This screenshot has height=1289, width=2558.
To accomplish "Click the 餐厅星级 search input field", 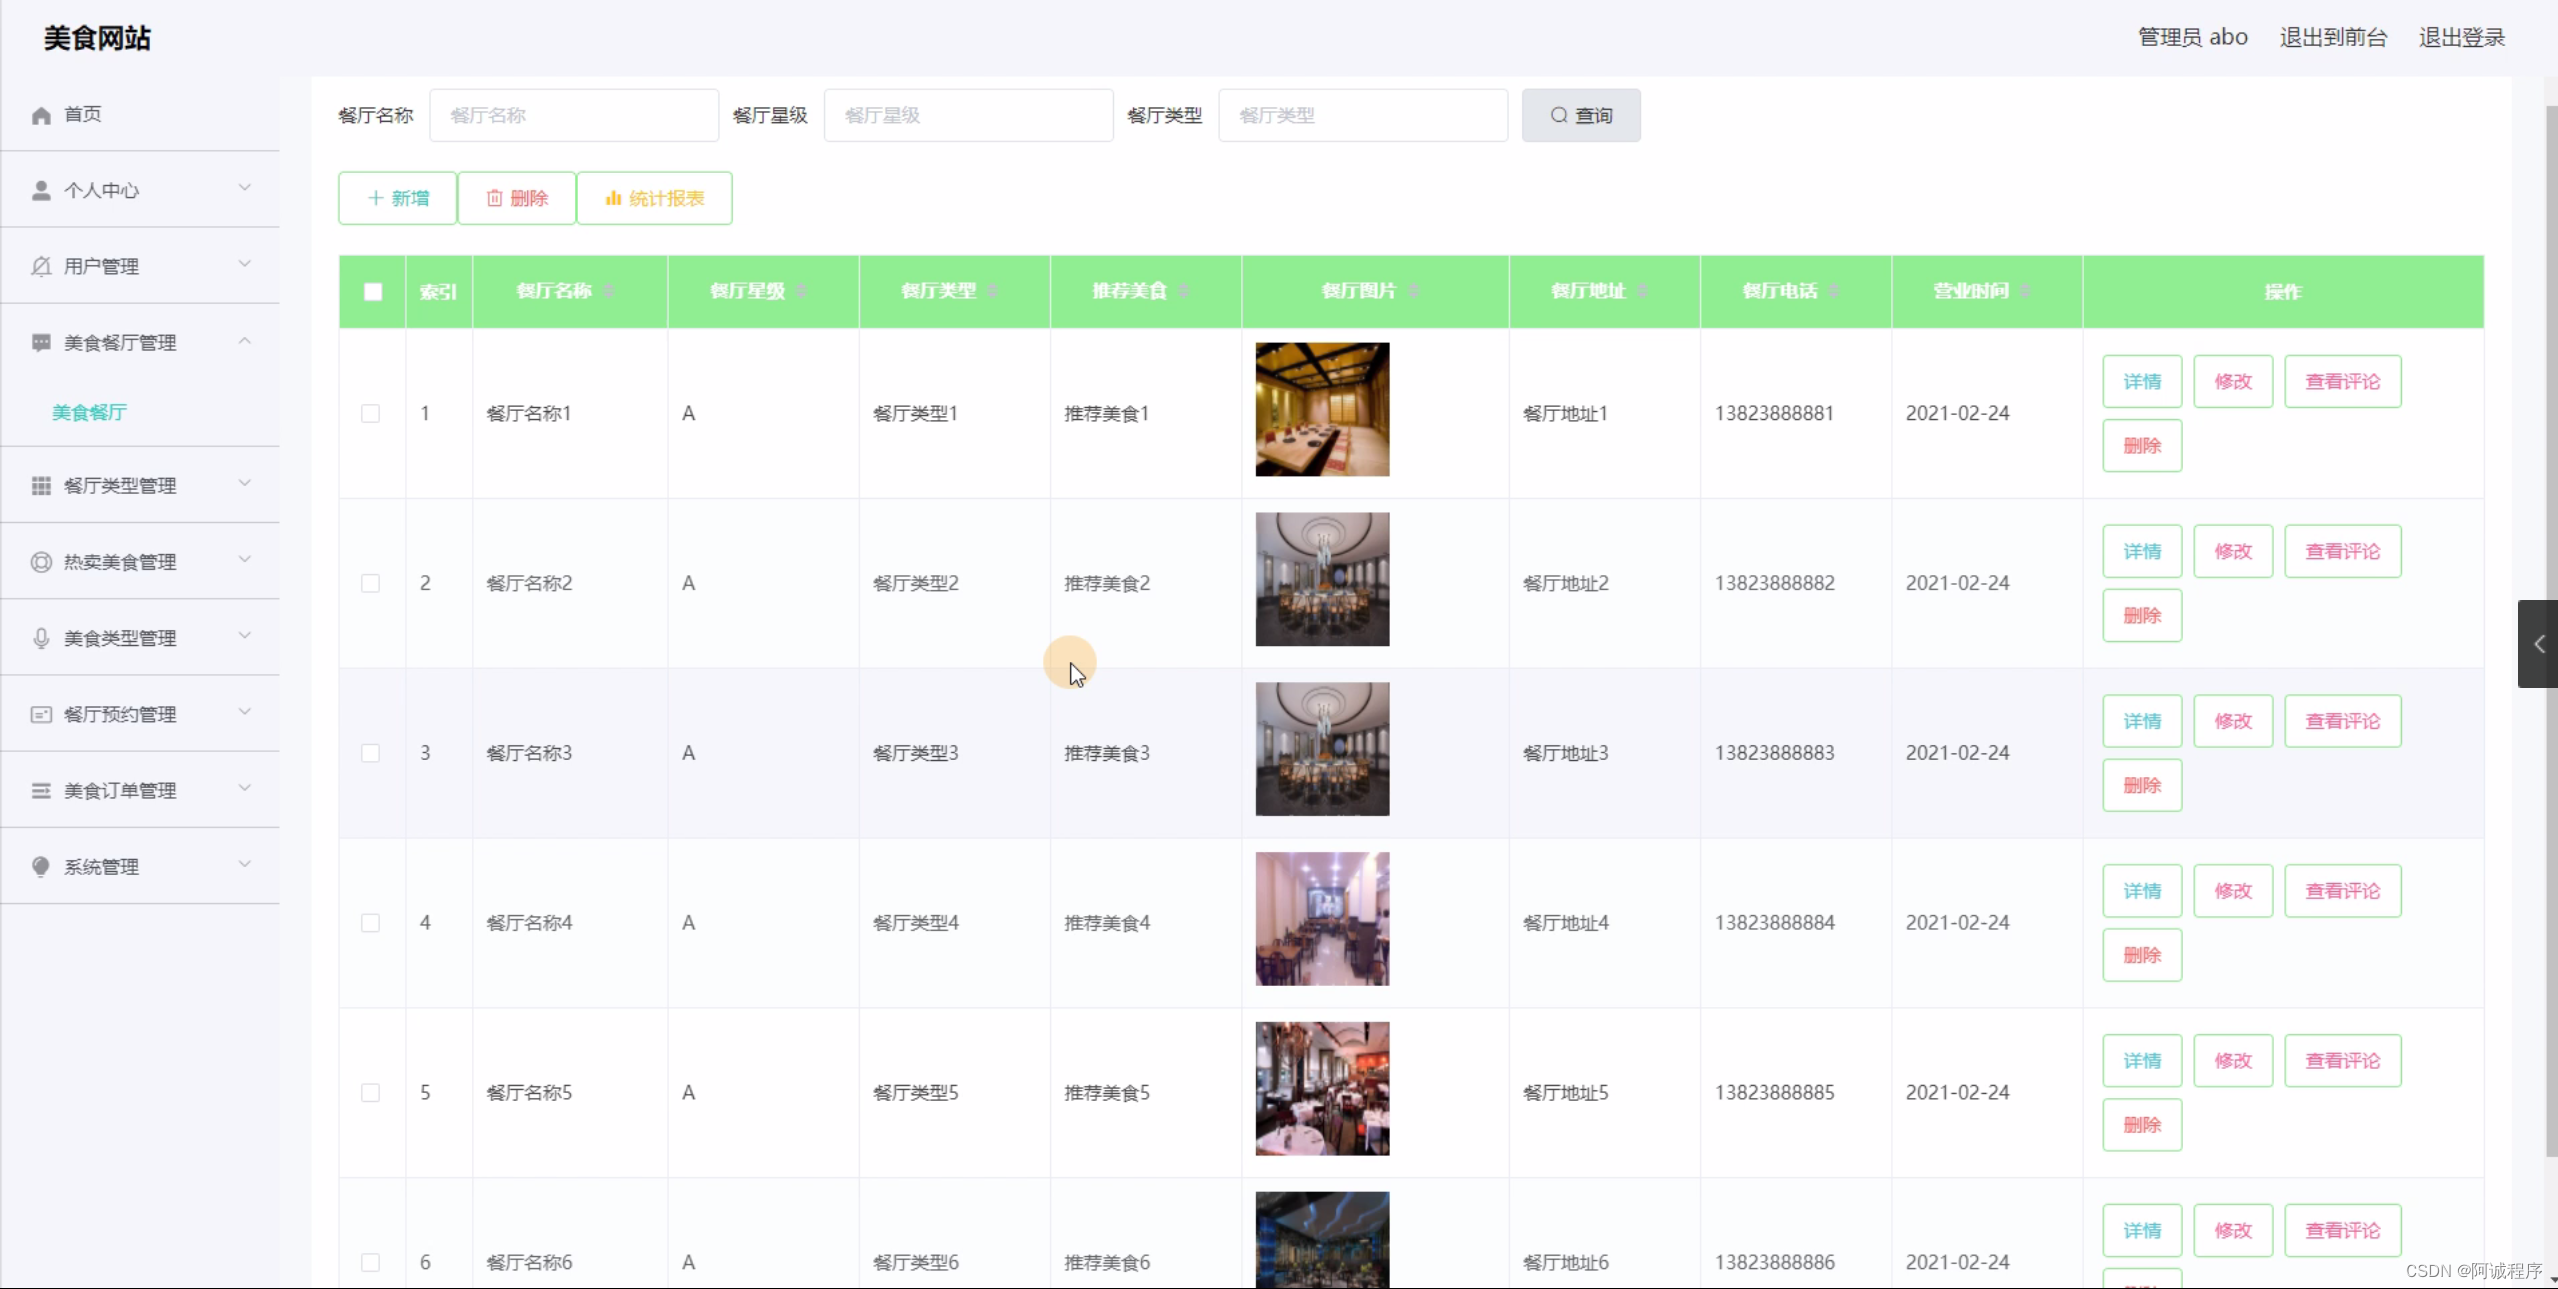I will coord(968,115).
